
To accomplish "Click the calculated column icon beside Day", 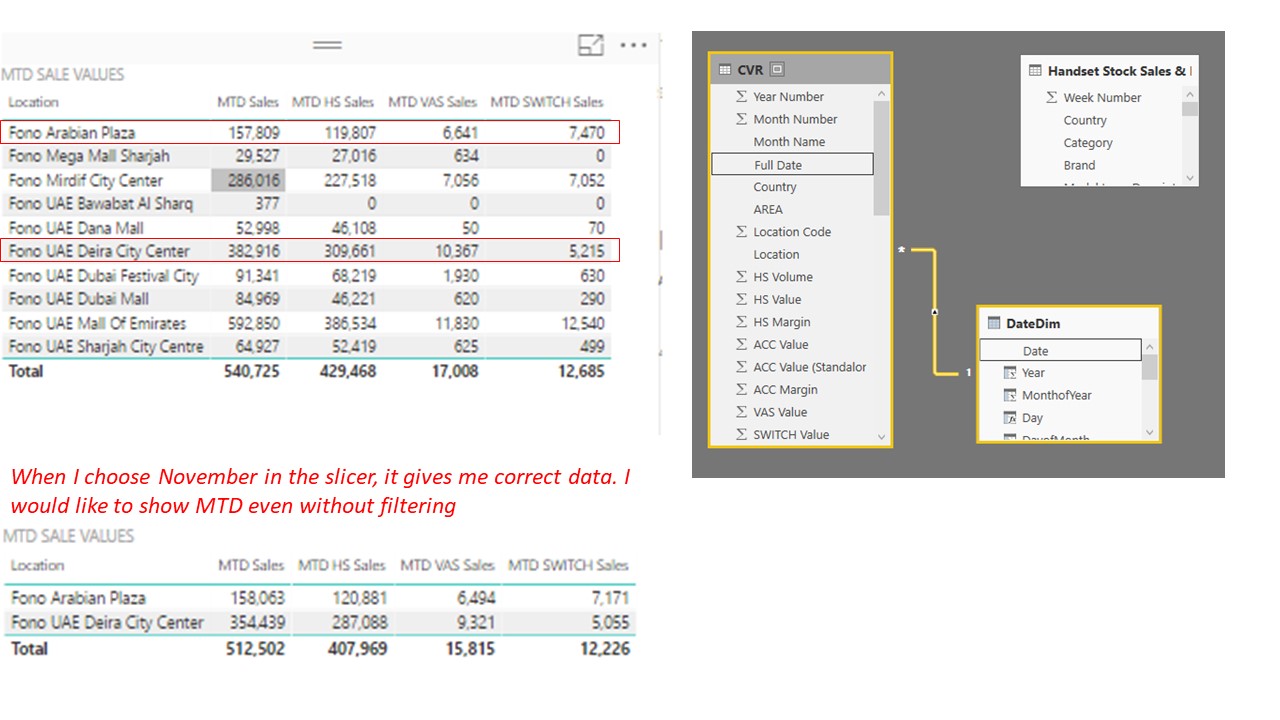I will click(x=1009, y=418).
